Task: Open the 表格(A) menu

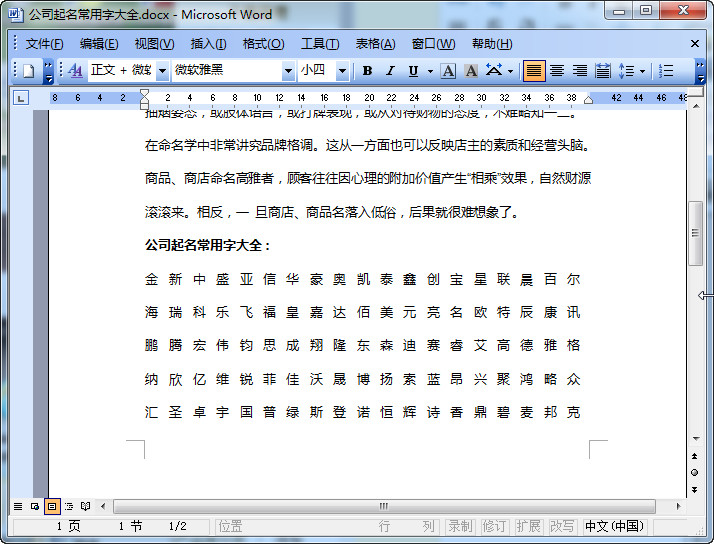Action: (x=375, y=44)
